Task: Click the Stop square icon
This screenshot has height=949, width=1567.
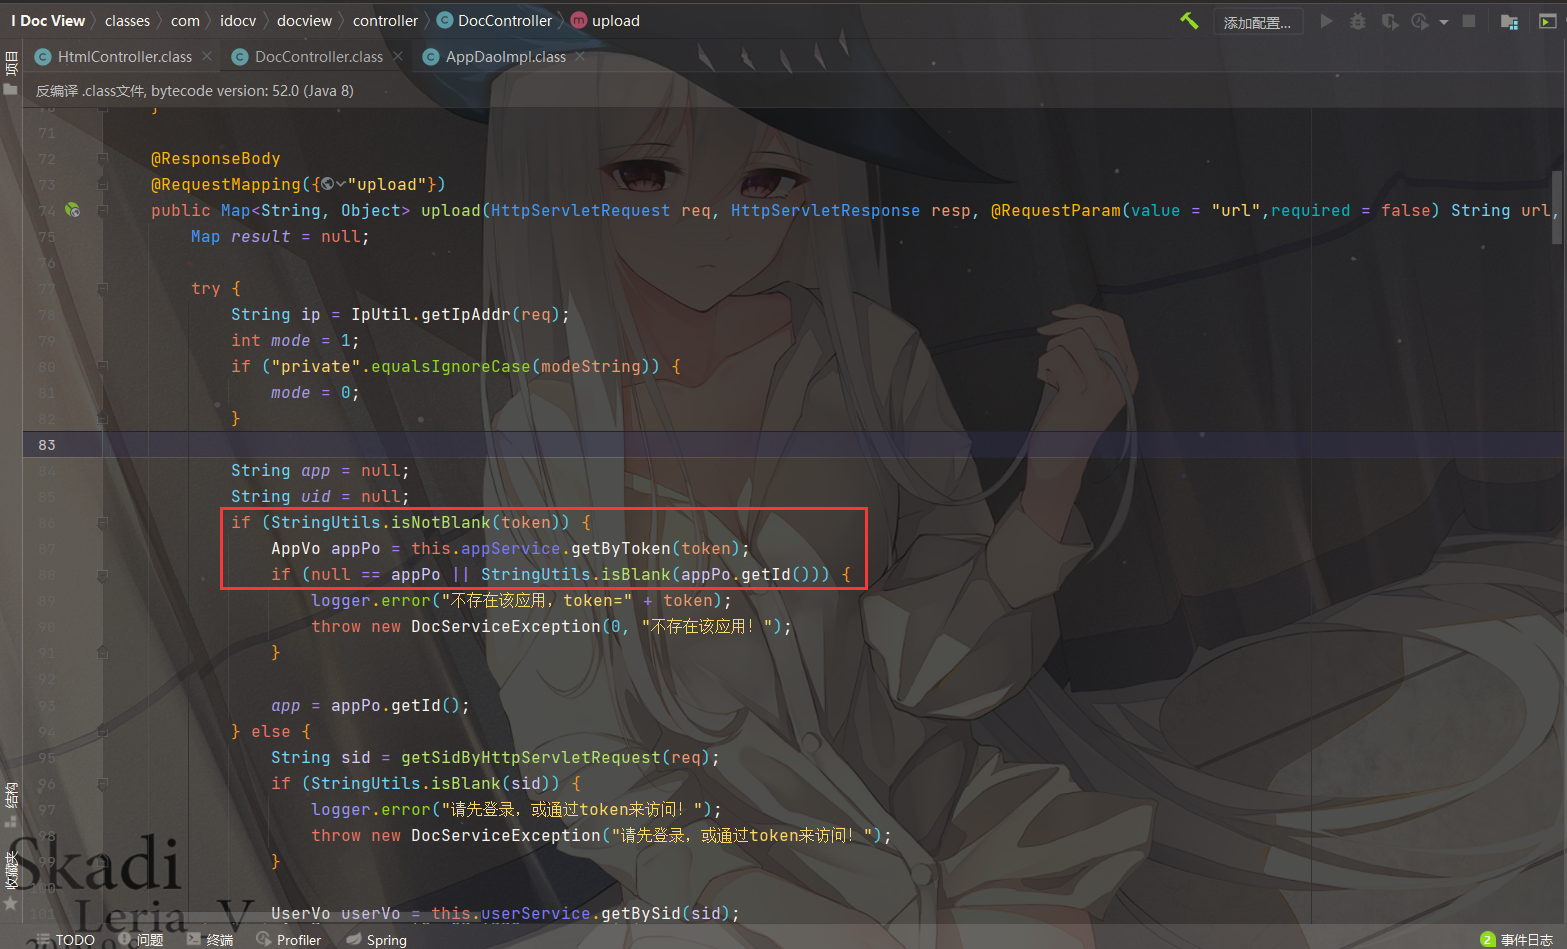Action: pyautogui.click(x=1468, y=21)
